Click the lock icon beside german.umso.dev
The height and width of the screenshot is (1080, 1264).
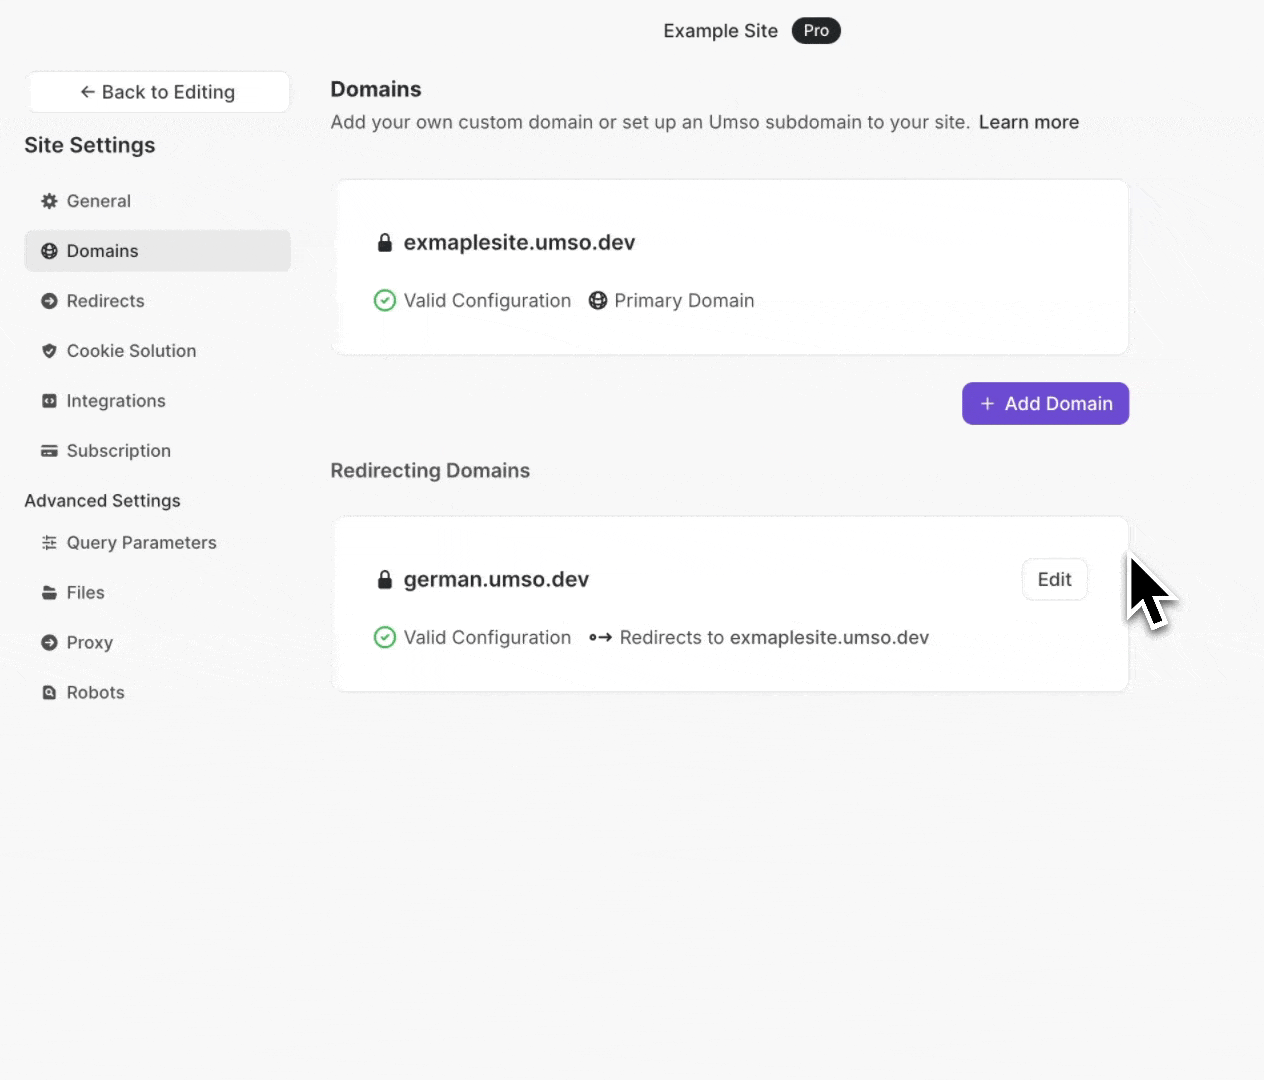point(385,580)
